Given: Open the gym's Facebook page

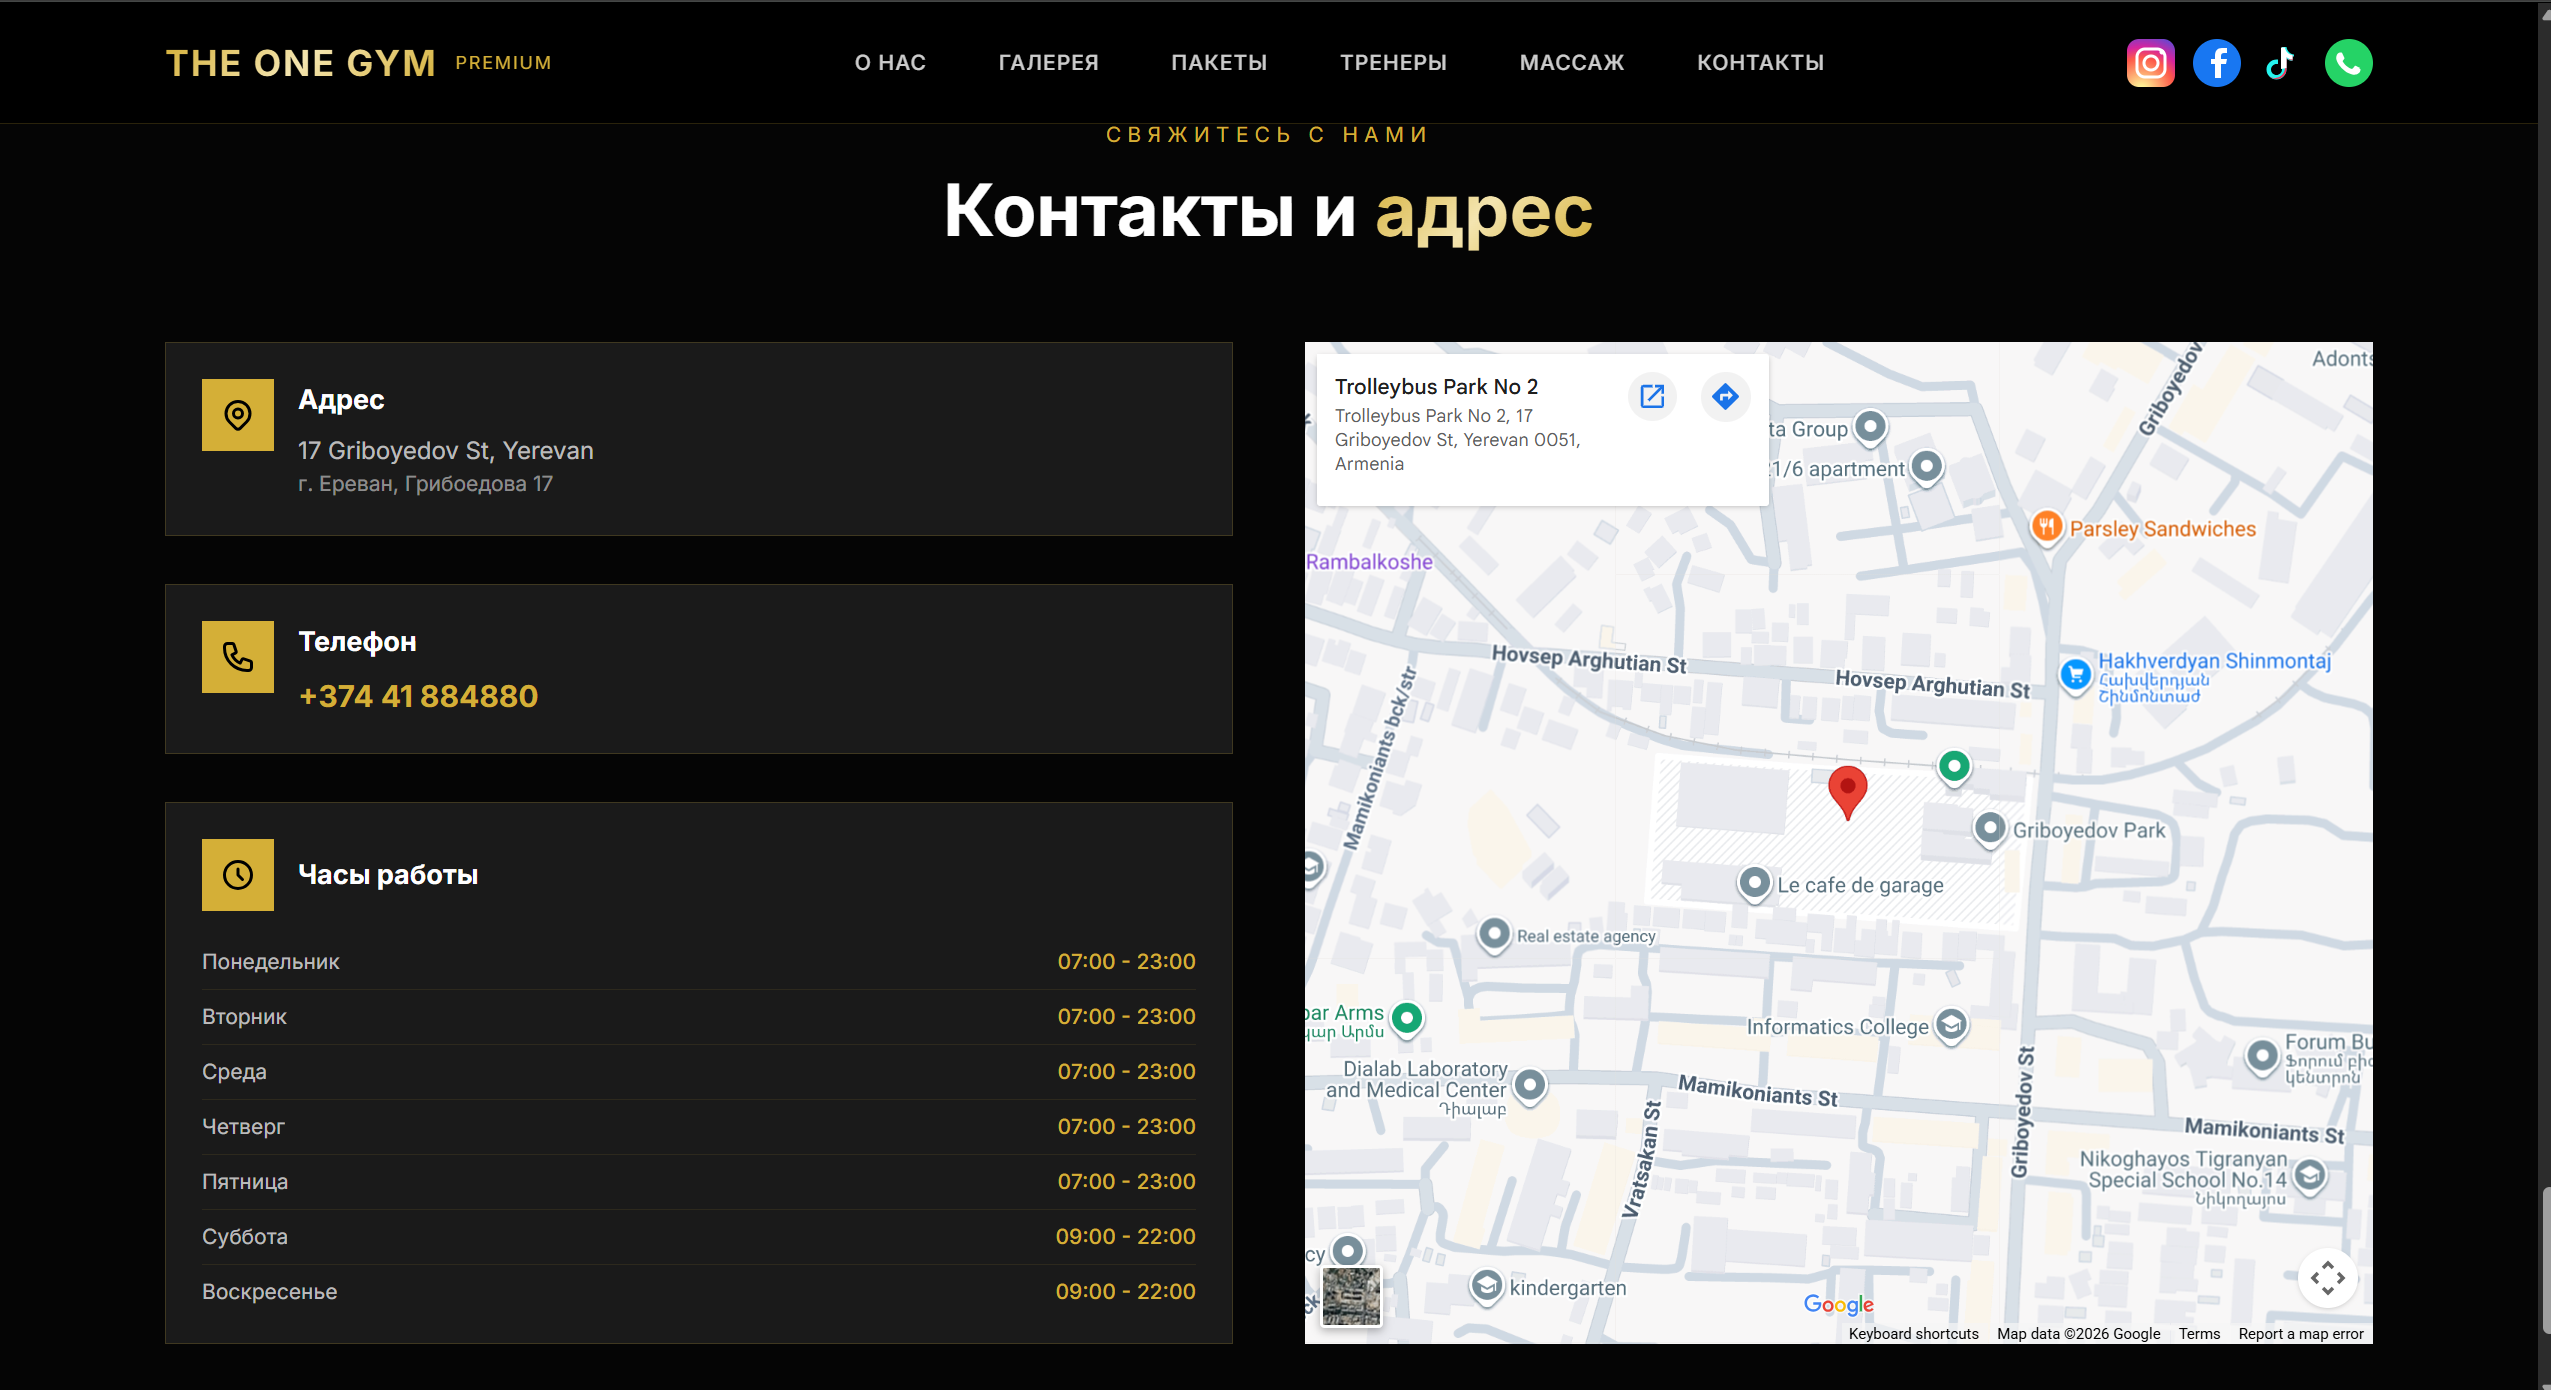Looking at the screenshot, I should [x=2215, y=62].
